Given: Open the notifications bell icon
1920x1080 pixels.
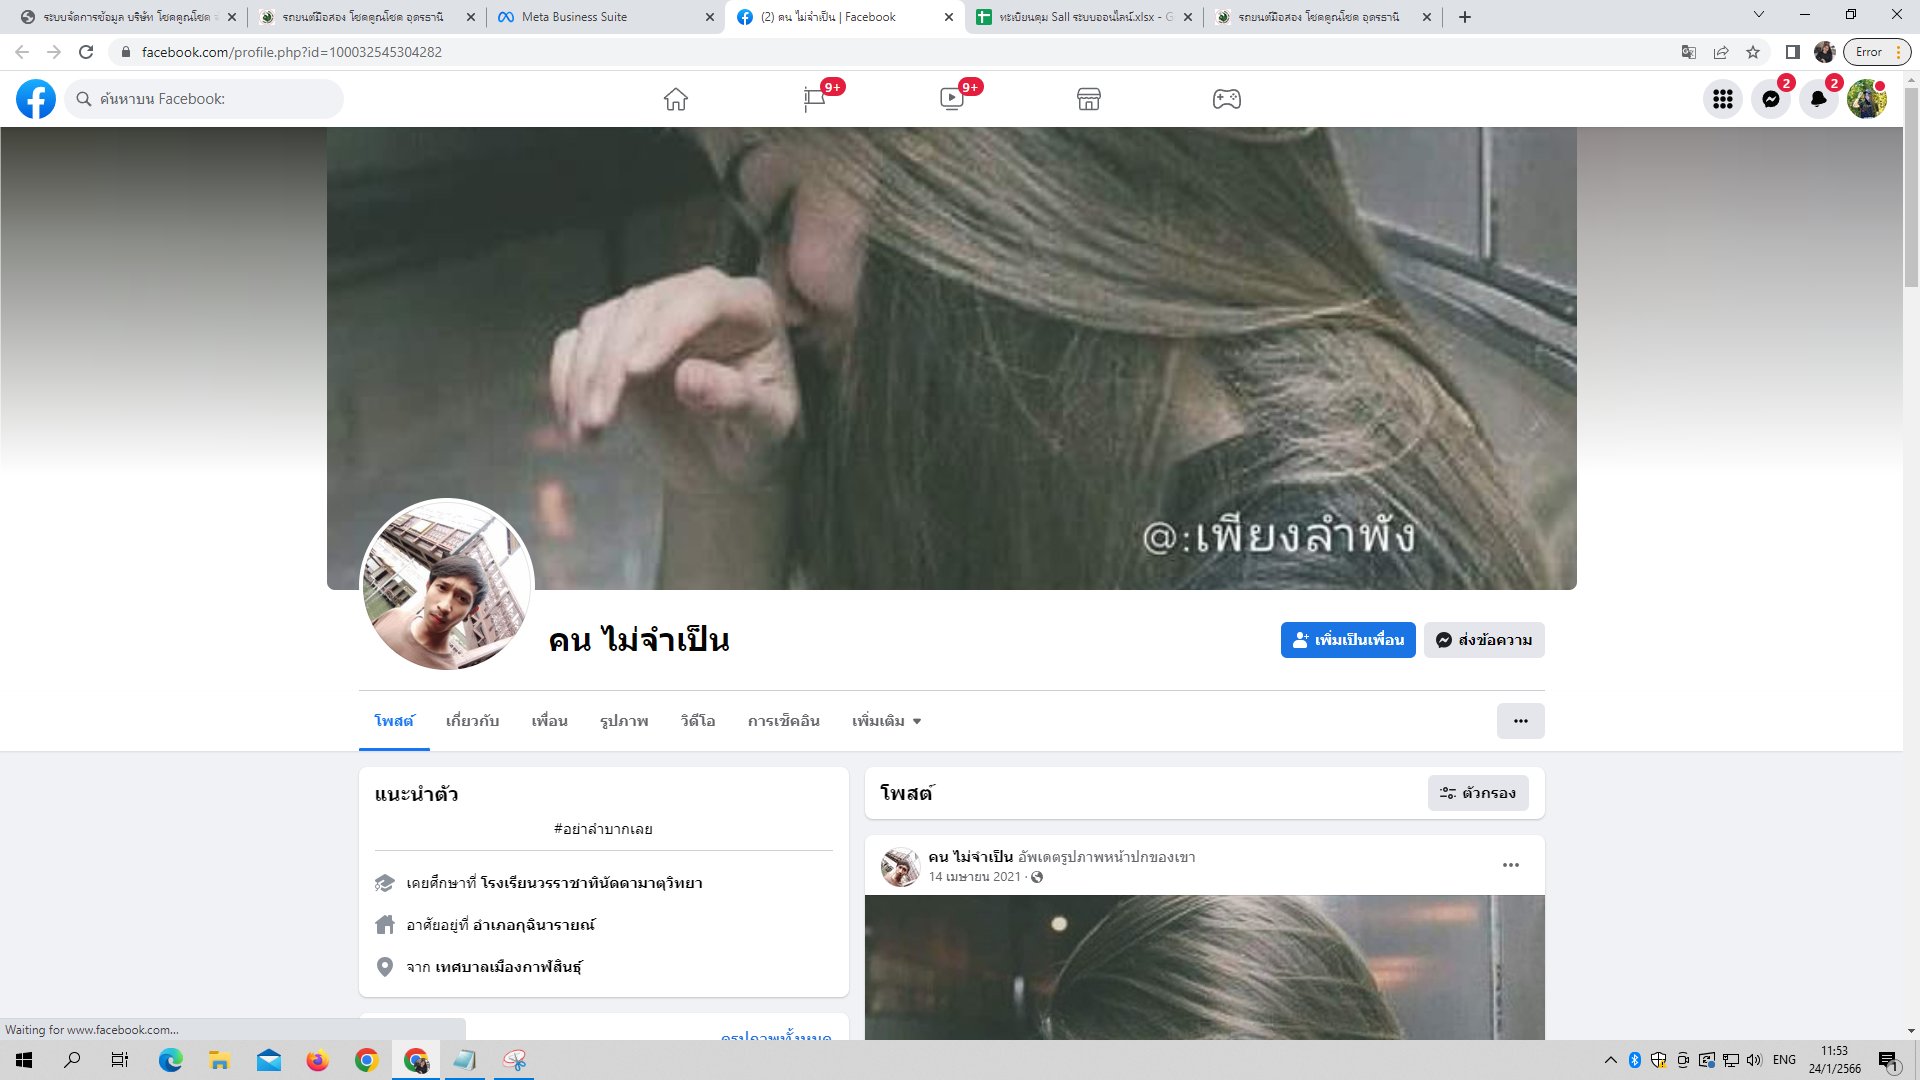Looking at the screenshot, I should click(1819, 99).
